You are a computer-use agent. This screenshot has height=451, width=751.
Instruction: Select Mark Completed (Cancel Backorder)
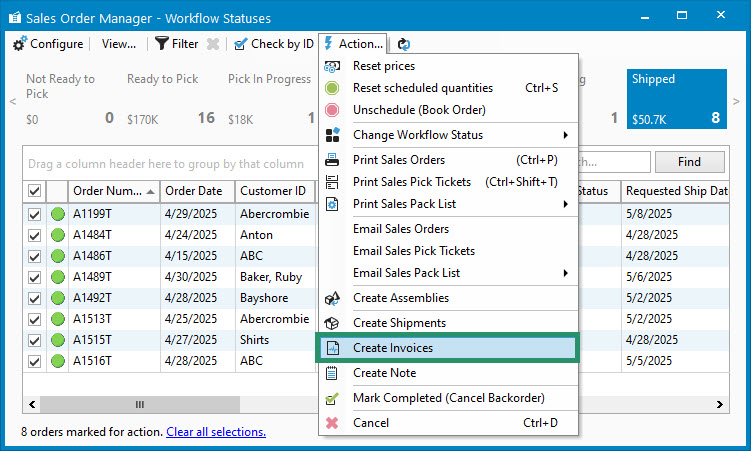coord(448,398)
